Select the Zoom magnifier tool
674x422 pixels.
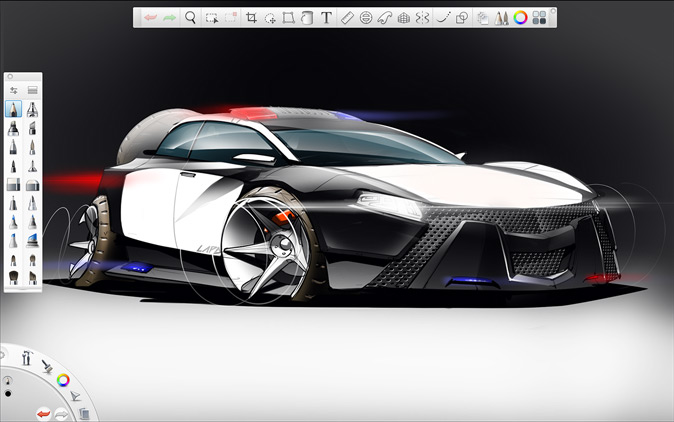pos(190,17)
